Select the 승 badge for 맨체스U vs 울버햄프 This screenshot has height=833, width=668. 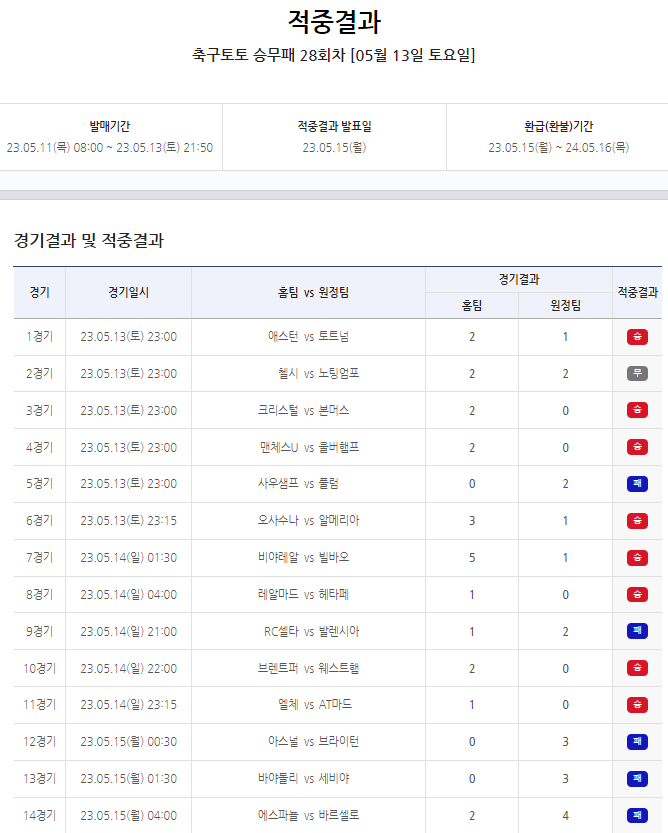637,447
